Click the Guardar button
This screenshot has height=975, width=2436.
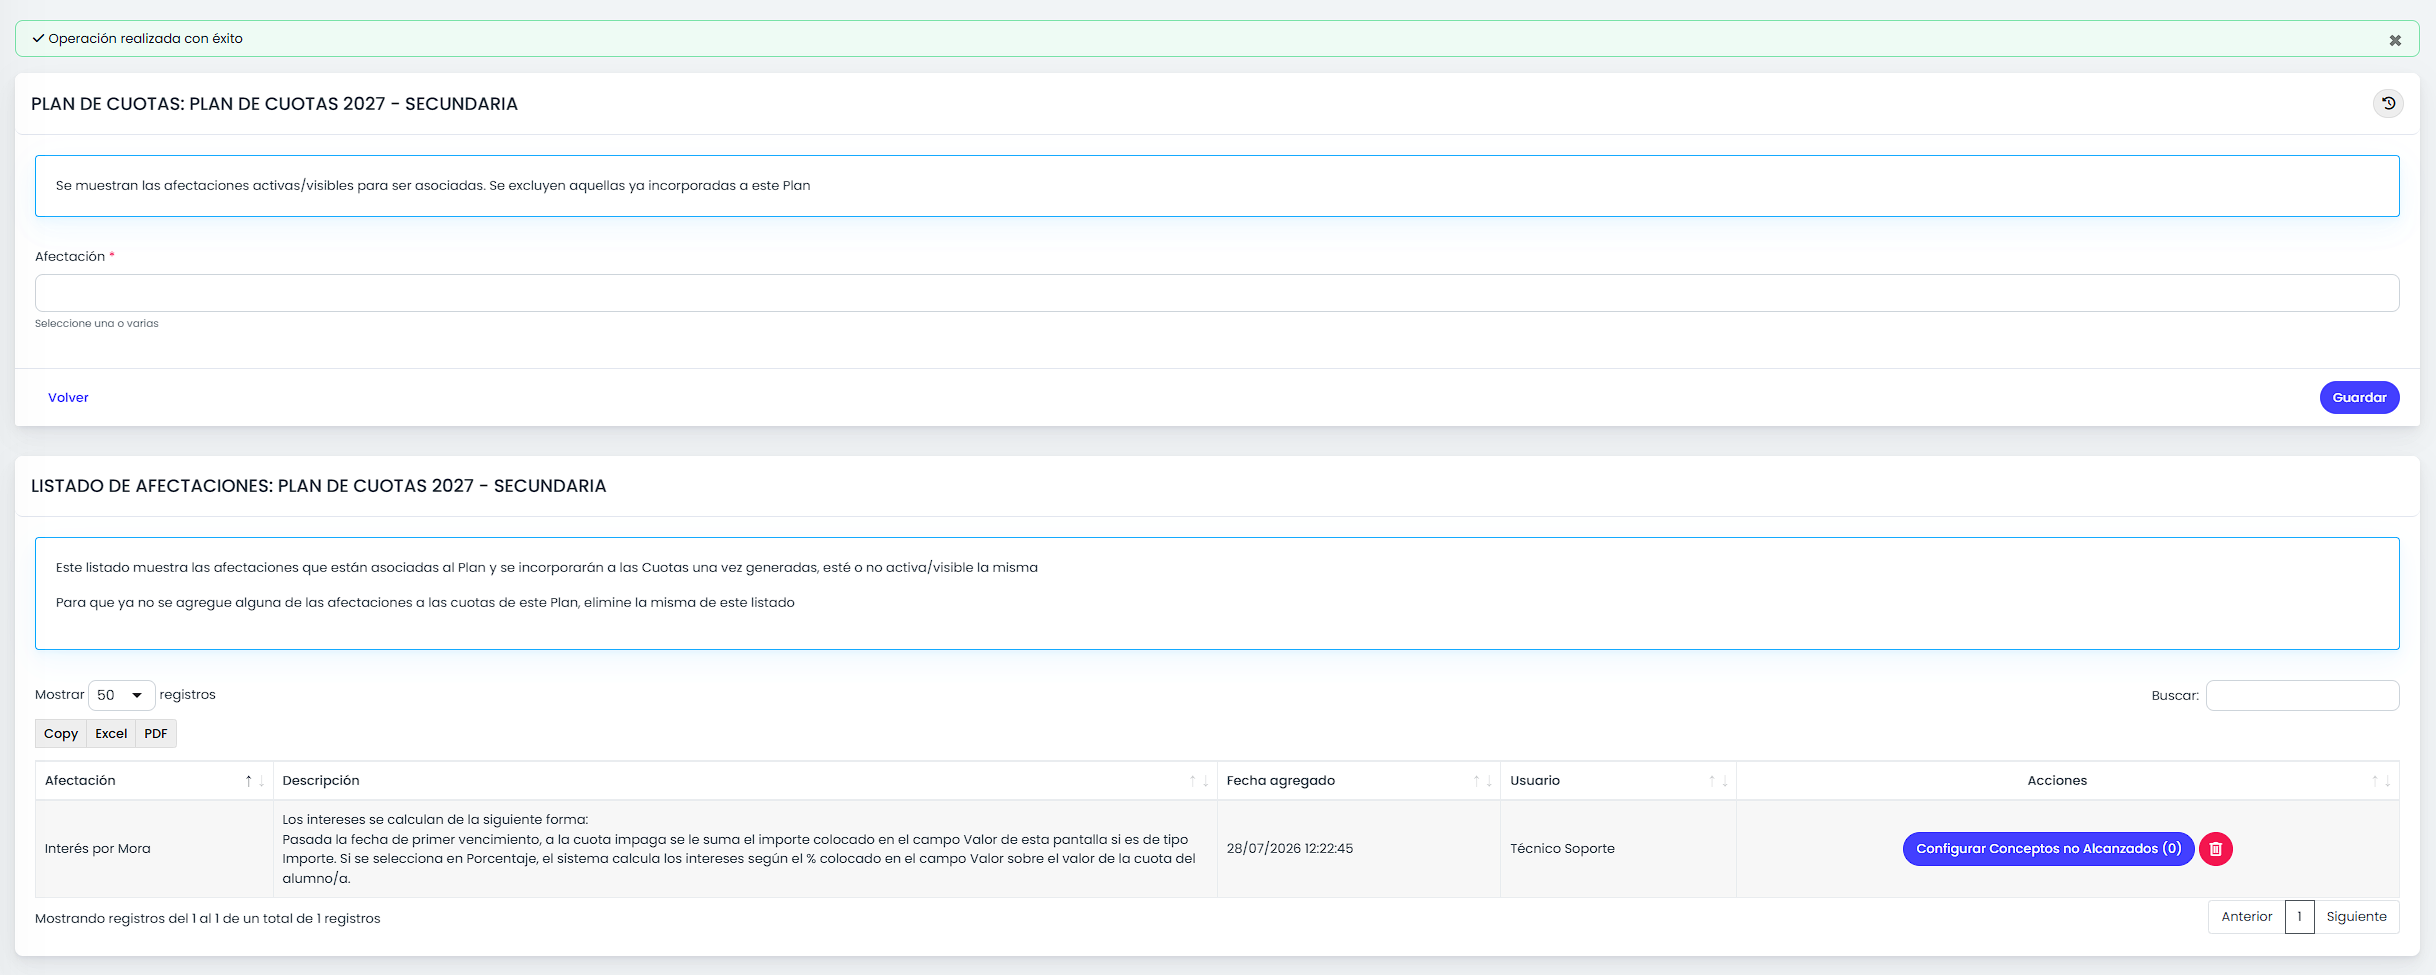pos(2359,397)
